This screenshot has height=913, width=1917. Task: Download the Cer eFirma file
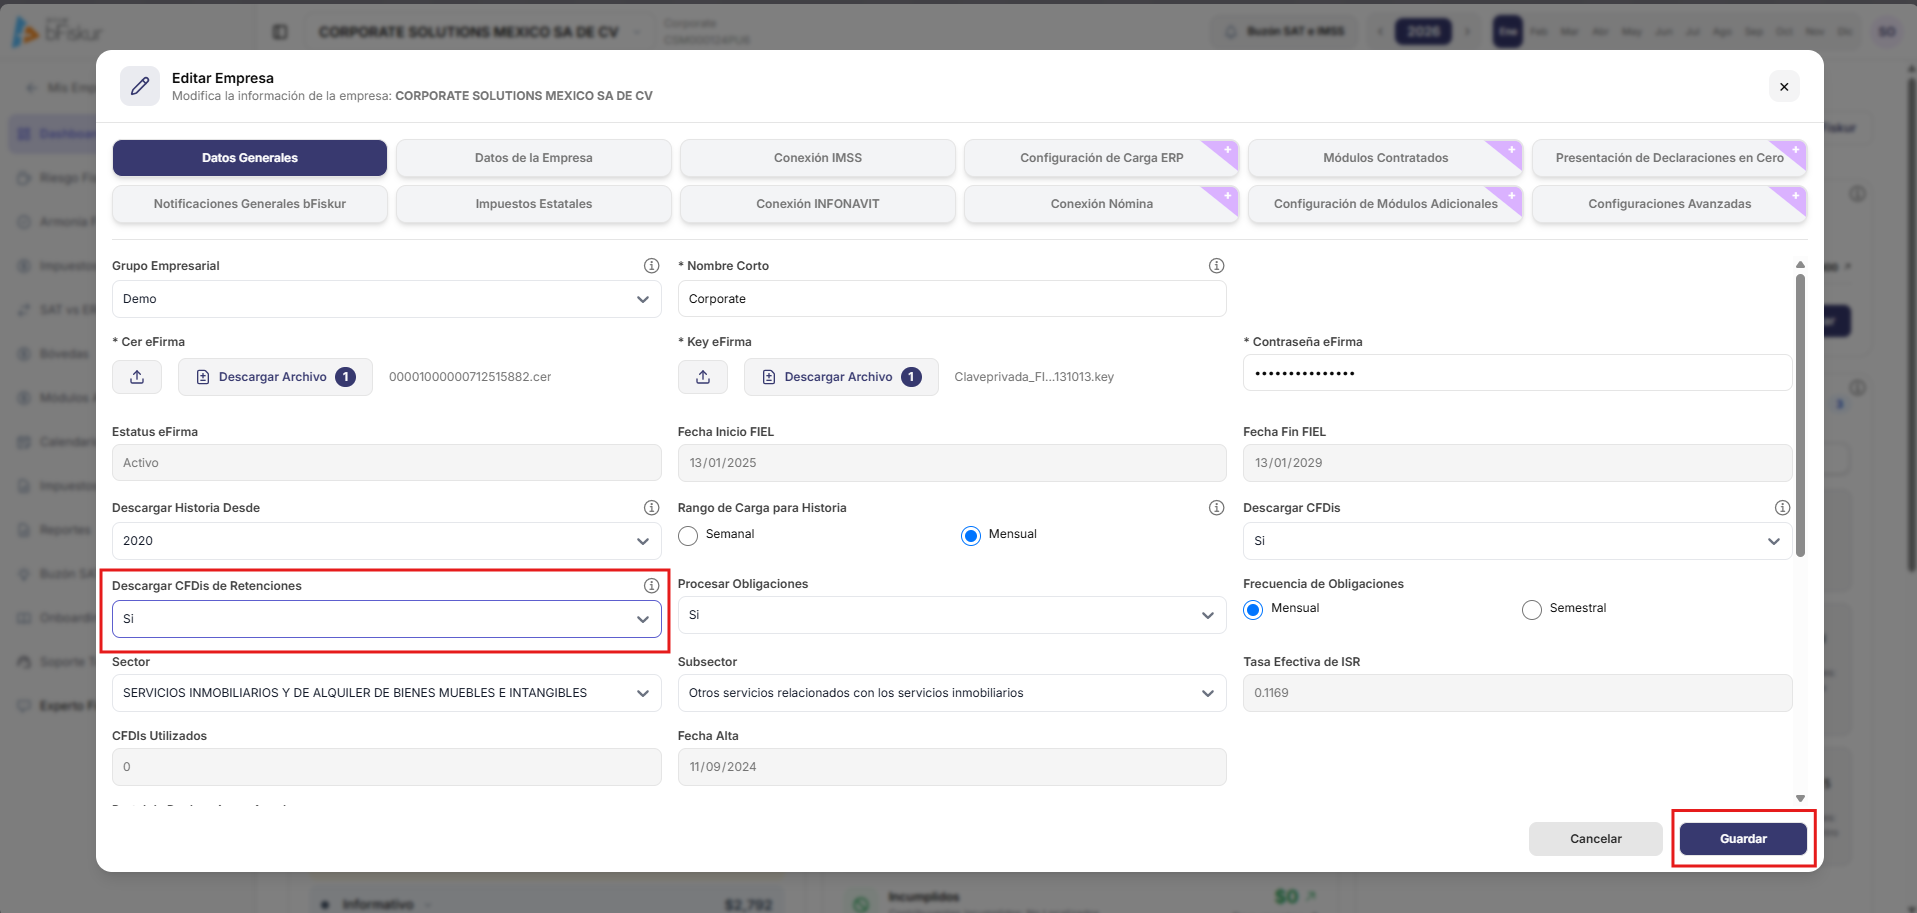275,377
